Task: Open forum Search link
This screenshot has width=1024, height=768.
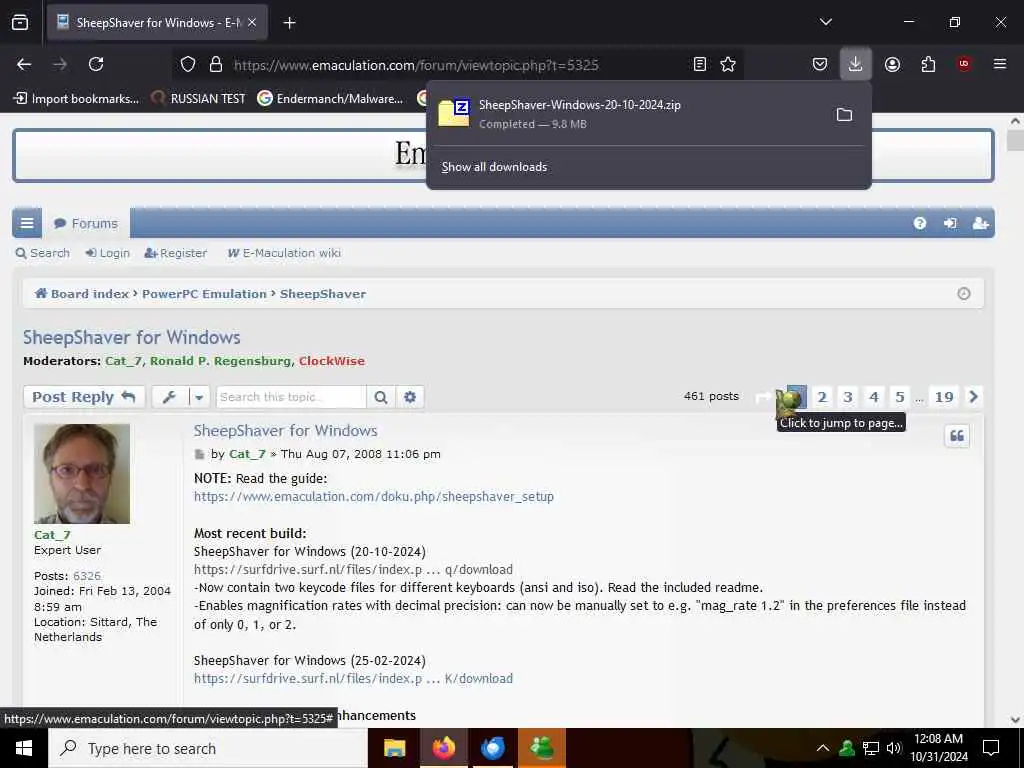Action: [42, 253]
